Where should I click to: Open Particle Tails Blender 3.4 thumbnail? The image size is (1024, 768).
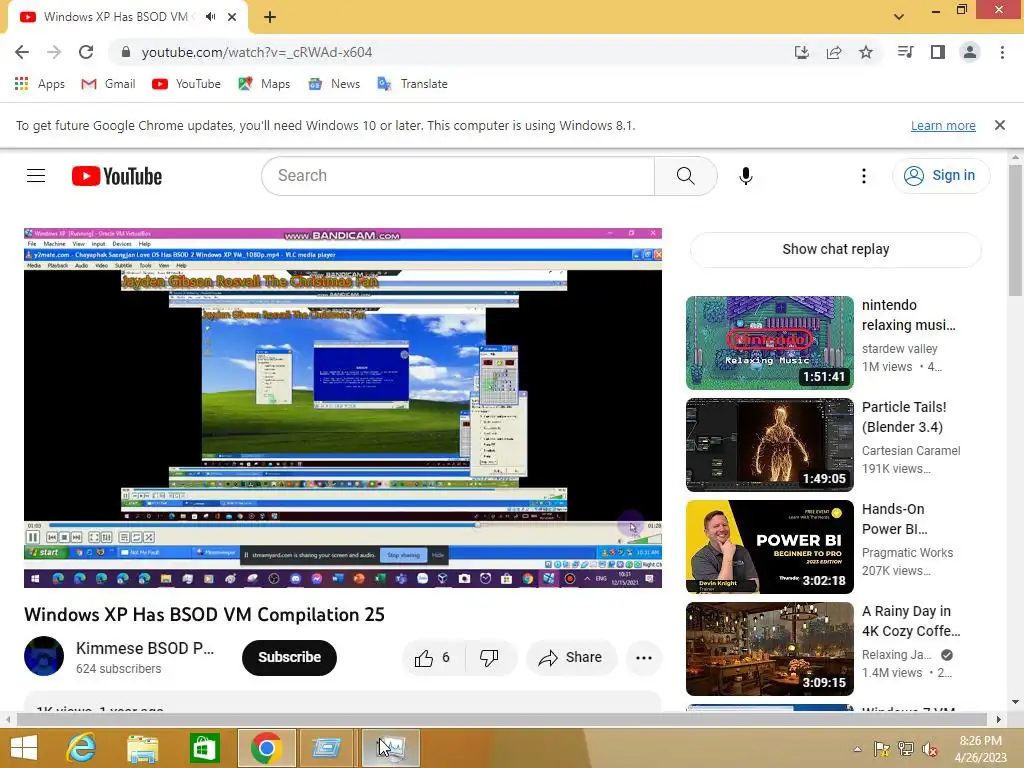pyautogui.click(x=770, y=445)
